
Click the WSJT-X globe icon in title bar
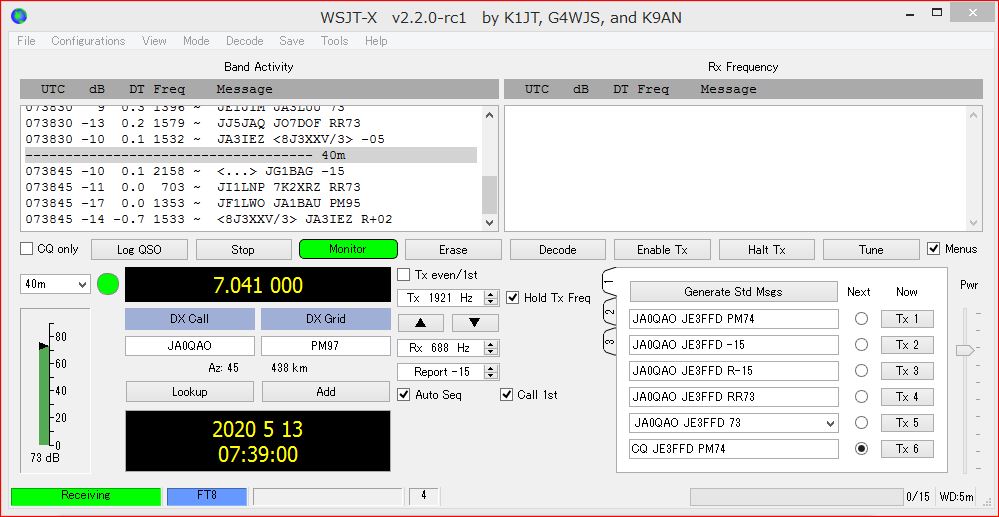click(19, 16)
